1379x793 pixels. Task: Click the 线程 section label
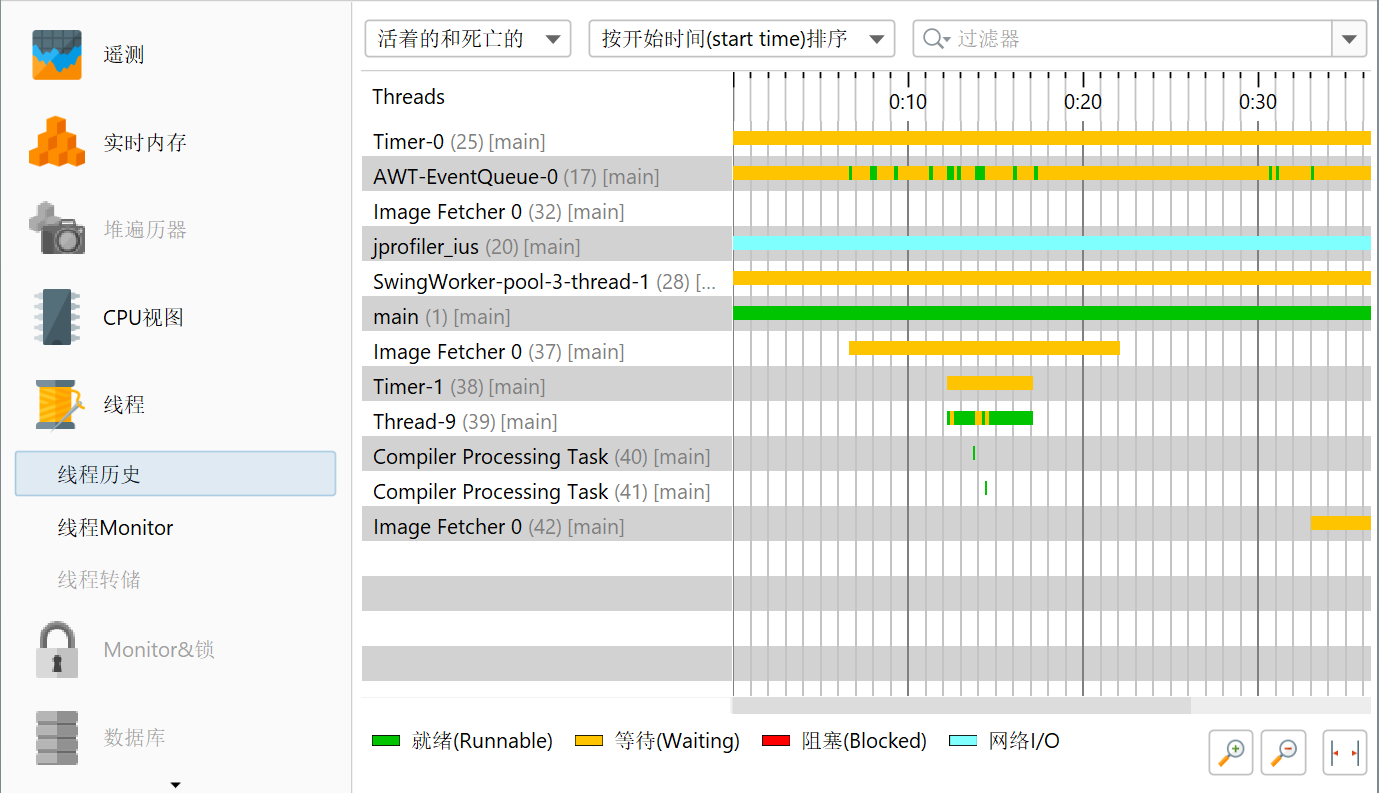124,404
